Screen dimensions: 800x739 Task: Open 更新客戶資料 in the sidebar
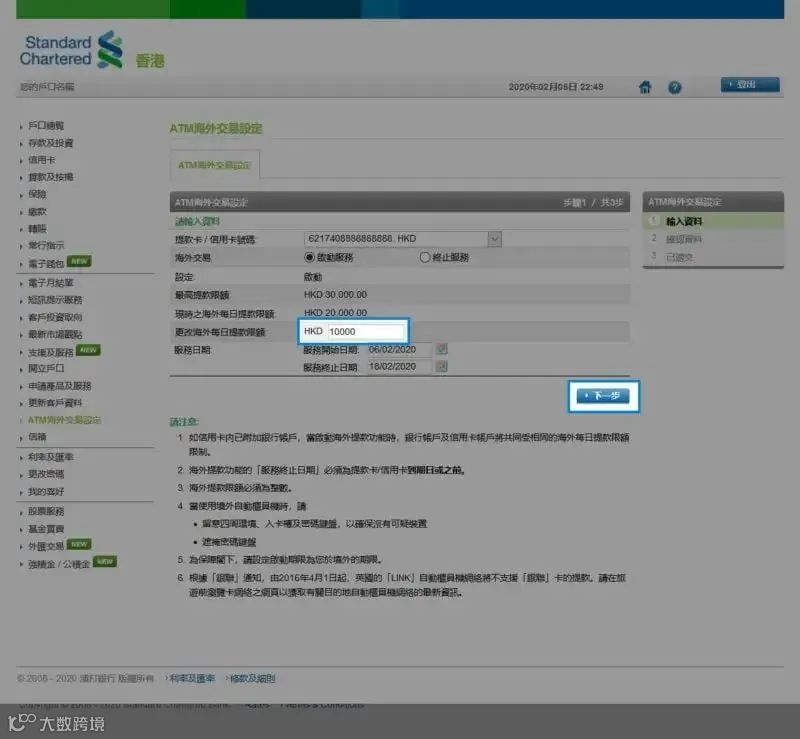coord(55,403)
